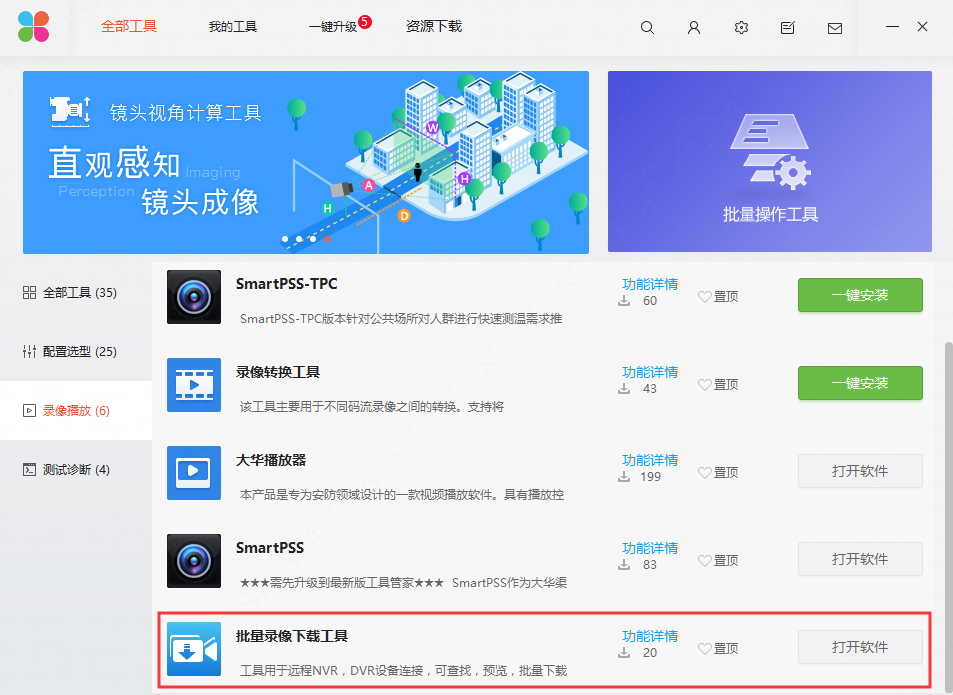Click the SmartPSS description starting with ★★★
The width and height of the screenshot is (953, 695).
(404, 583)
